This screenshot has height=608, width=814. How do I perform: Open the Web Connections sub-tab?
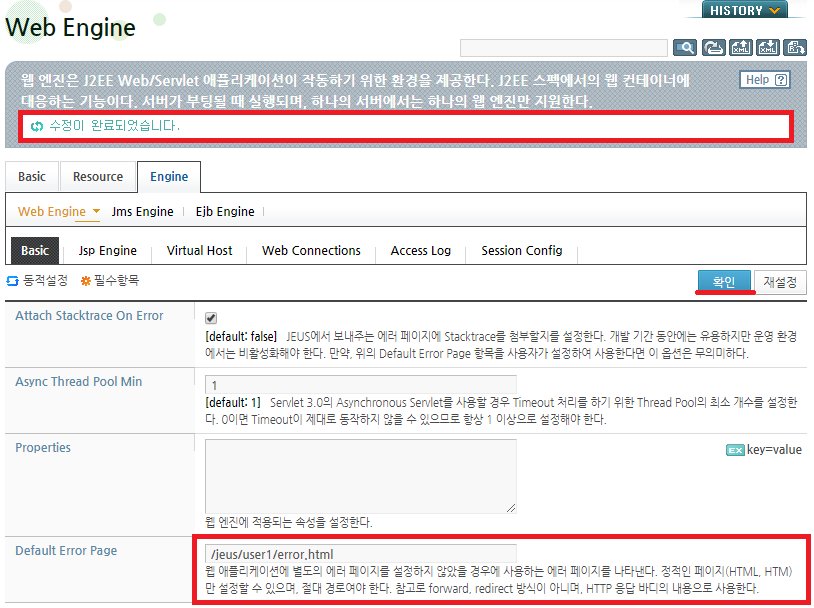(311, 251)
